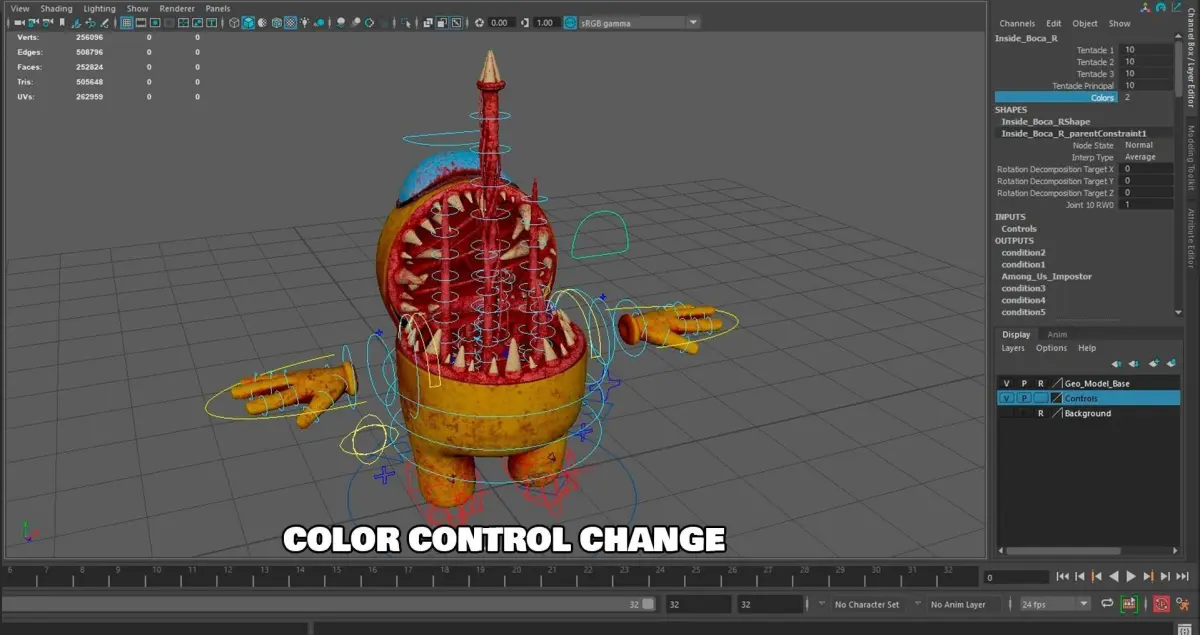Step forward one key
Screen dimensions: 1200x635
(1148, 576)
